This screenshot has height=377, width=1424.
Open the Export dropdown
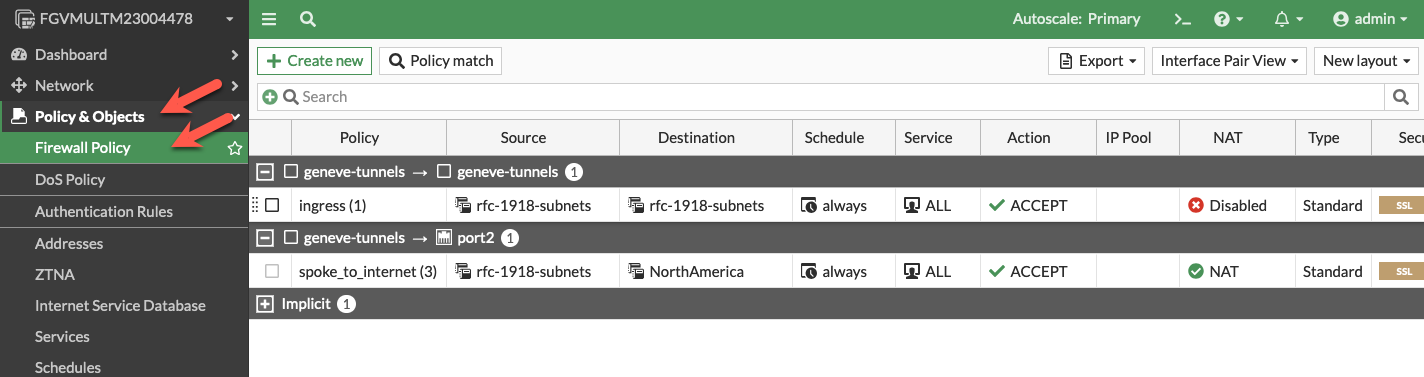click(x=1096, y=61)
